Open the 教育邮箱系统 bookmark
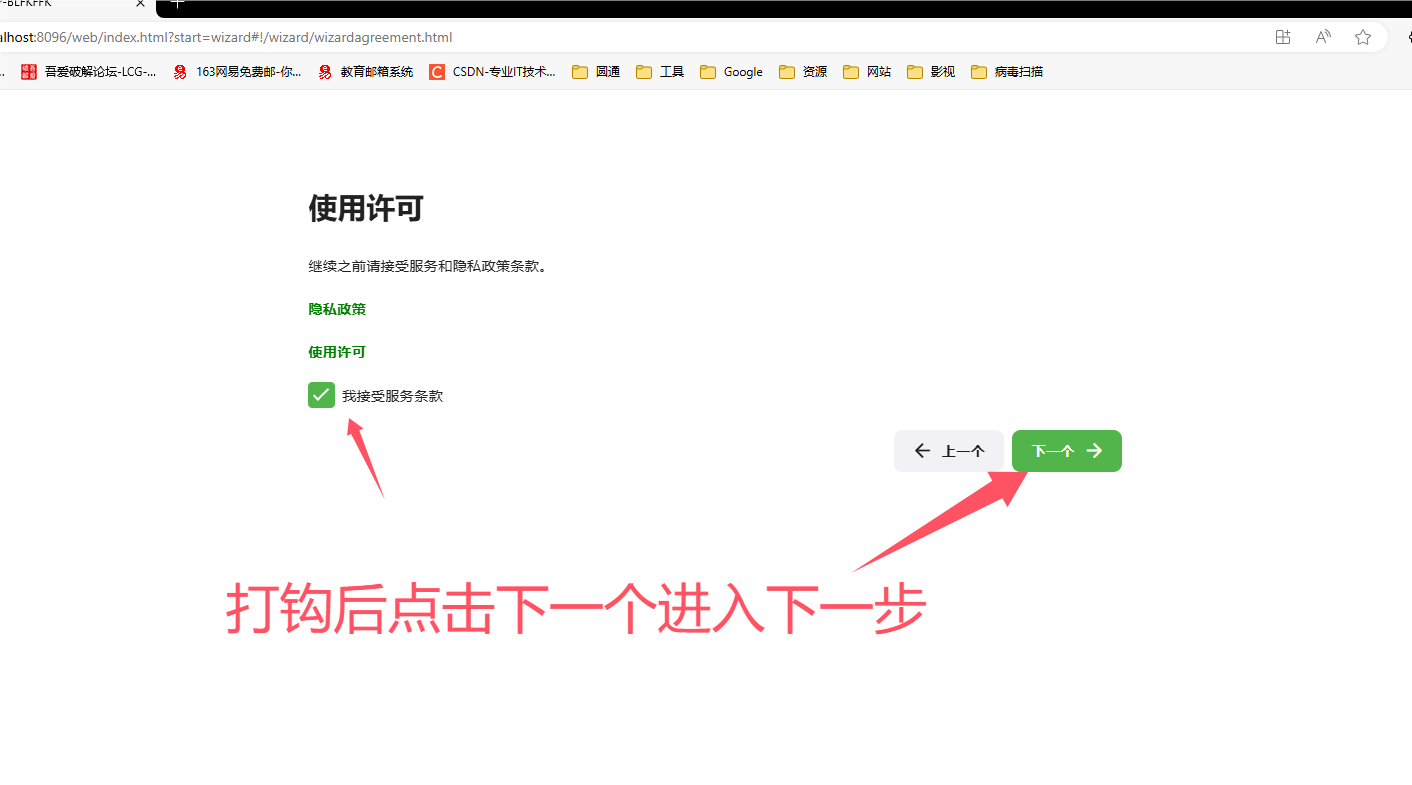Viewport: 1412px width, 785px height. (x=366, y=72)
